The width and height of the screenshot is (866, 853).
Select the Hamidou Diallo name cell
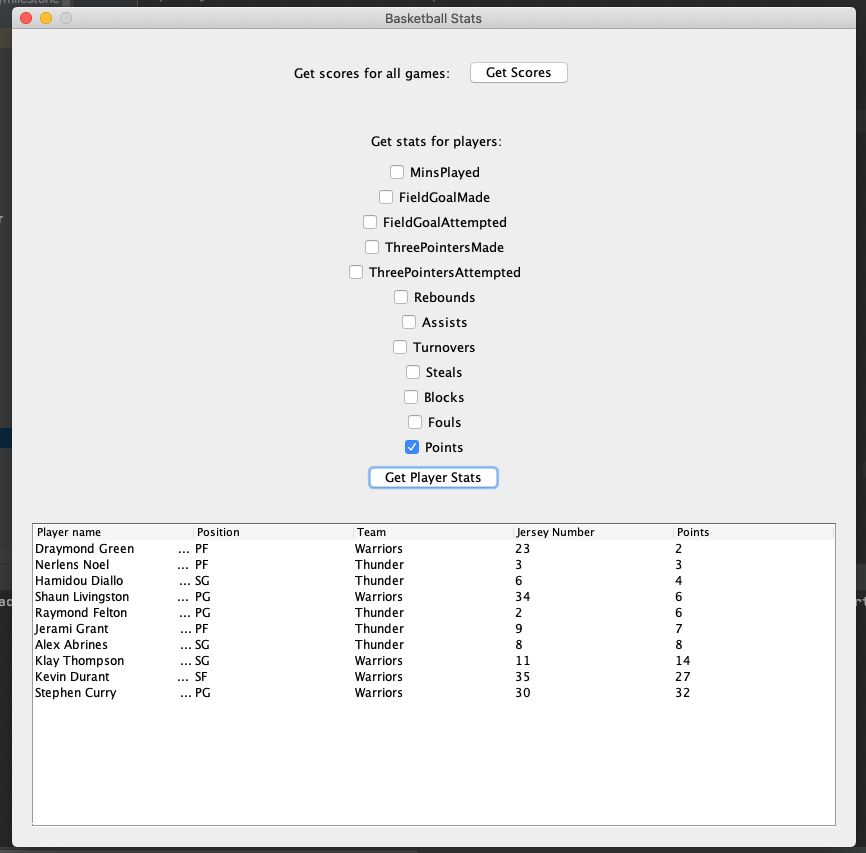[x=113, y=581]
